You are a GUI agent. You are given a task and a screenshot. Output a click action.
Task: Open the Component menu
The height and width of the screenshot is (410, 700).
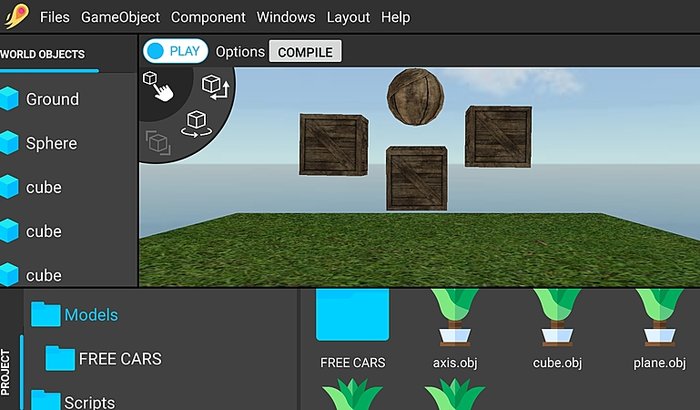click(x=208, y=17)
